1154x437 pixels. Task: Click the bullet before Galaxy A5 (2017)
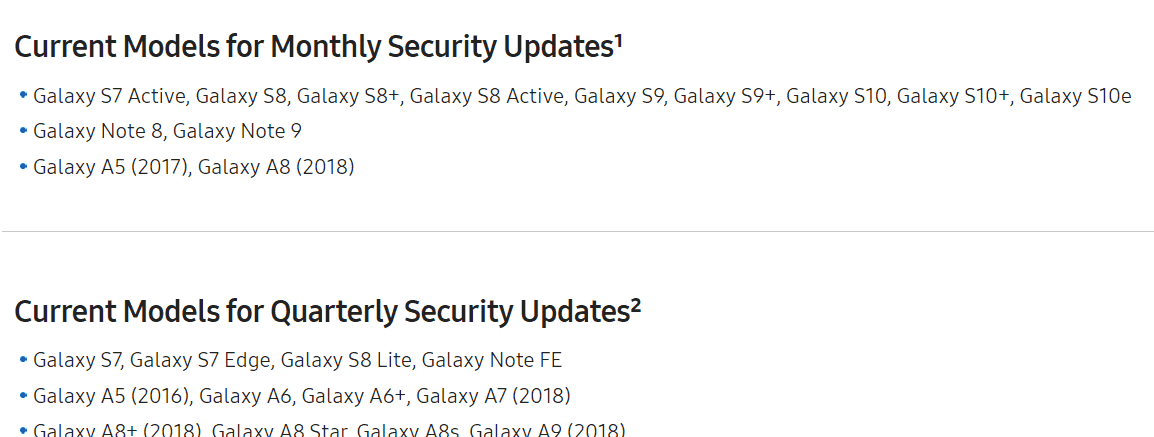coord(23,166)
